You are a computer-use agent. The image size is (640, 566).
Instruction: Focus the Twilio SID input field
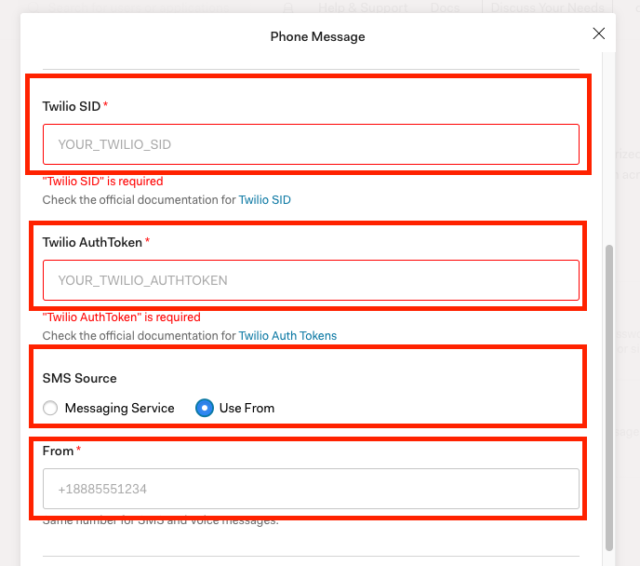311,144
